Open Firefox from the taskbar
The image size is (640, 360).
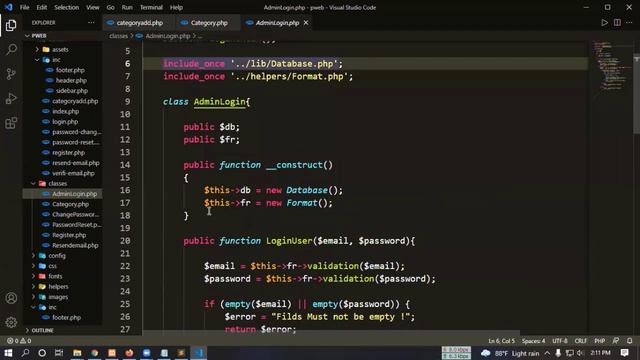coord(129,353)
